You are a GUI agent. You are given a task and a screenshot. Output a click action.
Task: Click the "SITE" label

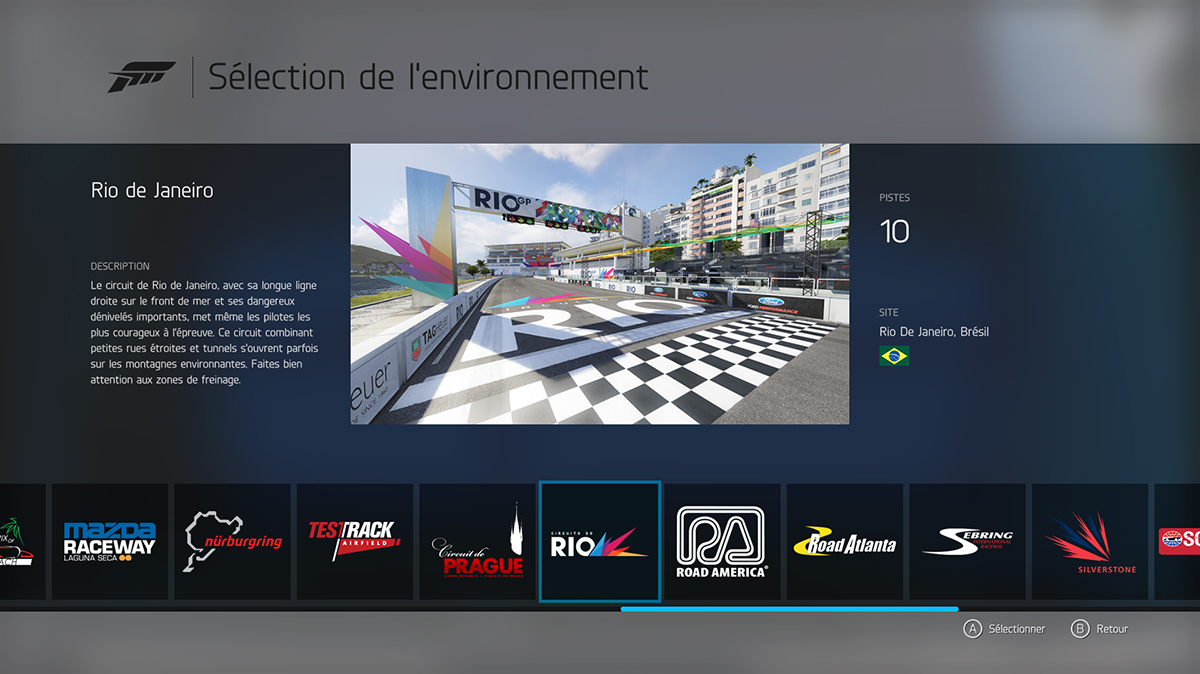pos(889,313)
